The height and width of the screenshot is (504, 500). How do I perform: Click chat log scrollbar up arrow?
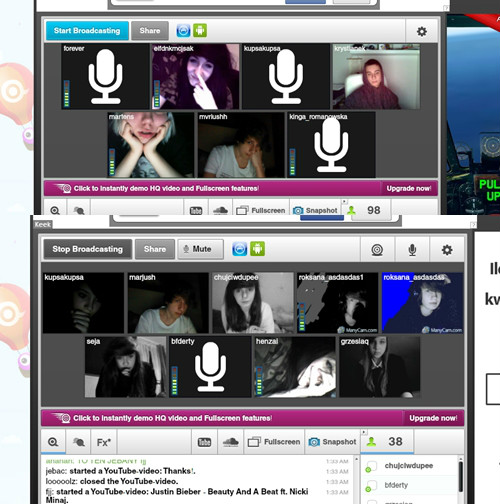356,459
